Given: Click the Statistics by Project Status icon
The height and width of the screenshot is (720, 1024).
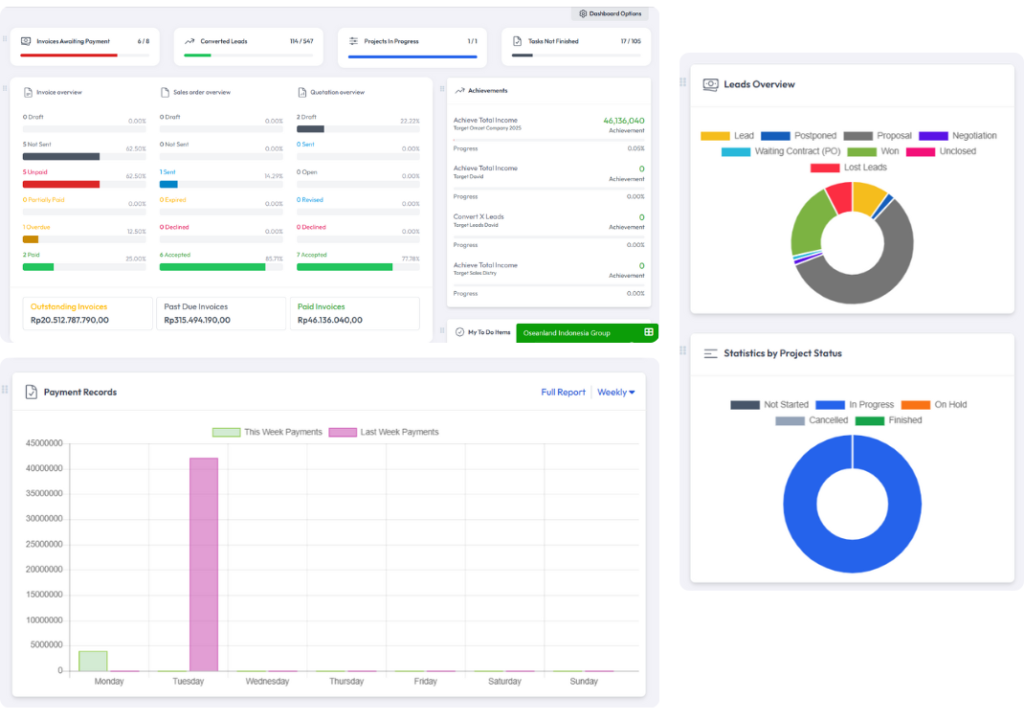Looking at the screenshot, I should tap(710, 353).
